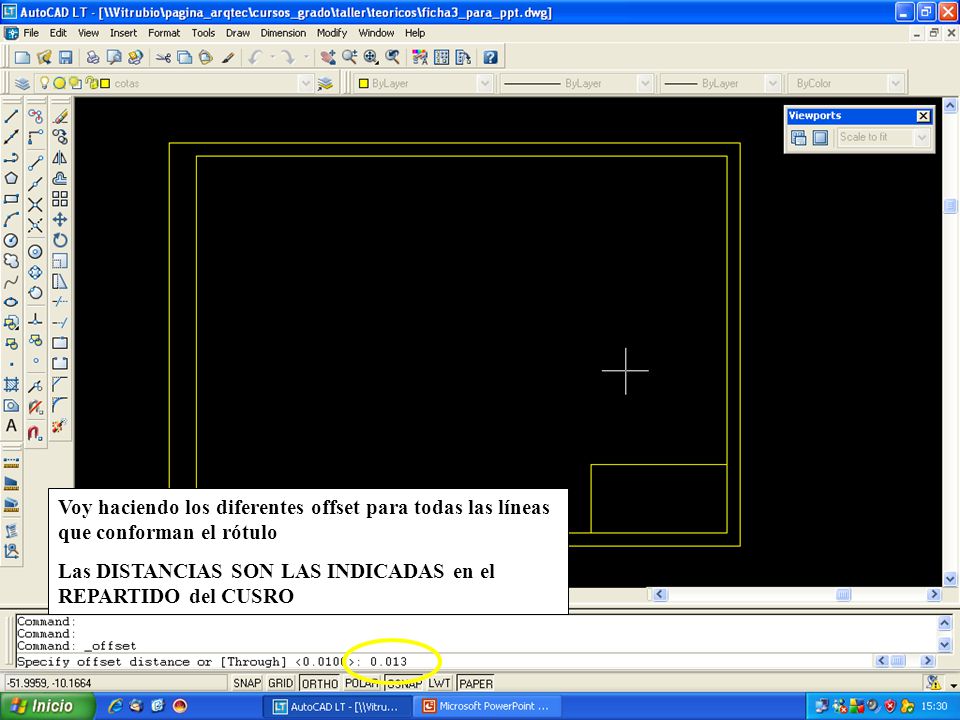Click in the command line offset prompt
The height and width of the screenshot is (720, 960).
[x=444, y=662]
